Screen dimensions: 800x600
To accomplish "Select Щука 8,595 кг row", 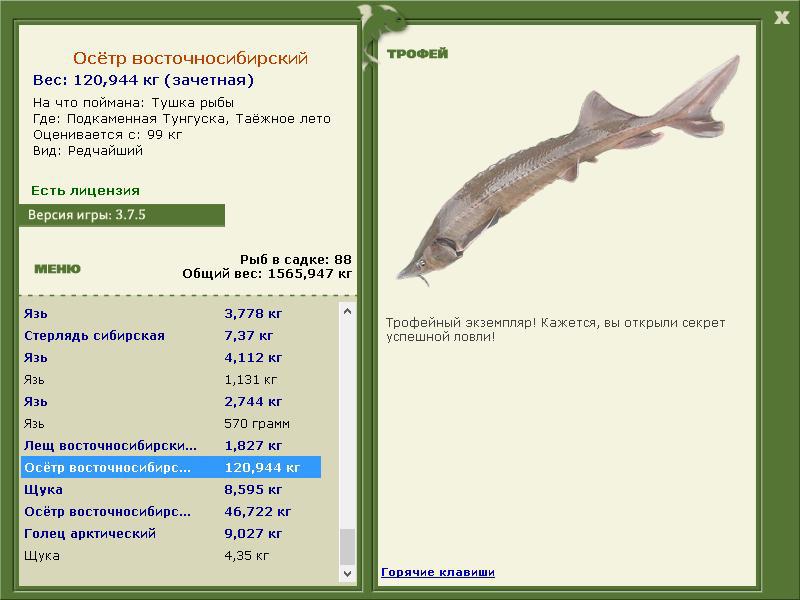I will point(171,489).
